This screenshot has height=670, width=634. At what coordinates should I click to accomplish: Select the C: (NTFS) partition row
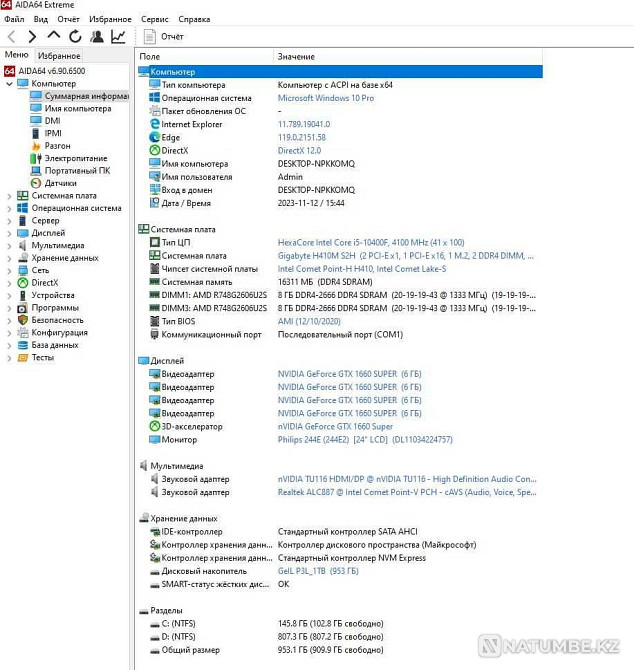coord(340,623)
